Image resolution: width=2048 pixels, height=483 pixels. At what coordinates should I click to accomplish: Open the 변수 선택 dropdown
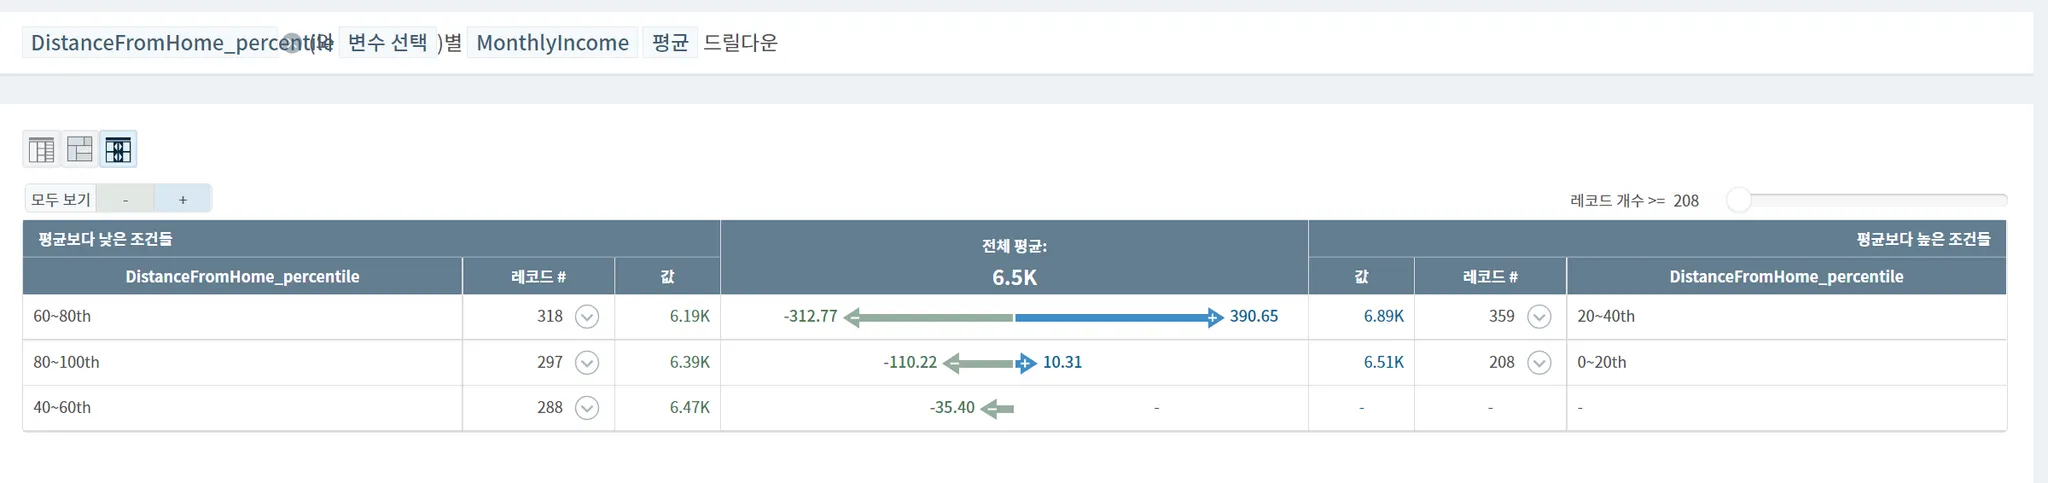pos(388,43)
